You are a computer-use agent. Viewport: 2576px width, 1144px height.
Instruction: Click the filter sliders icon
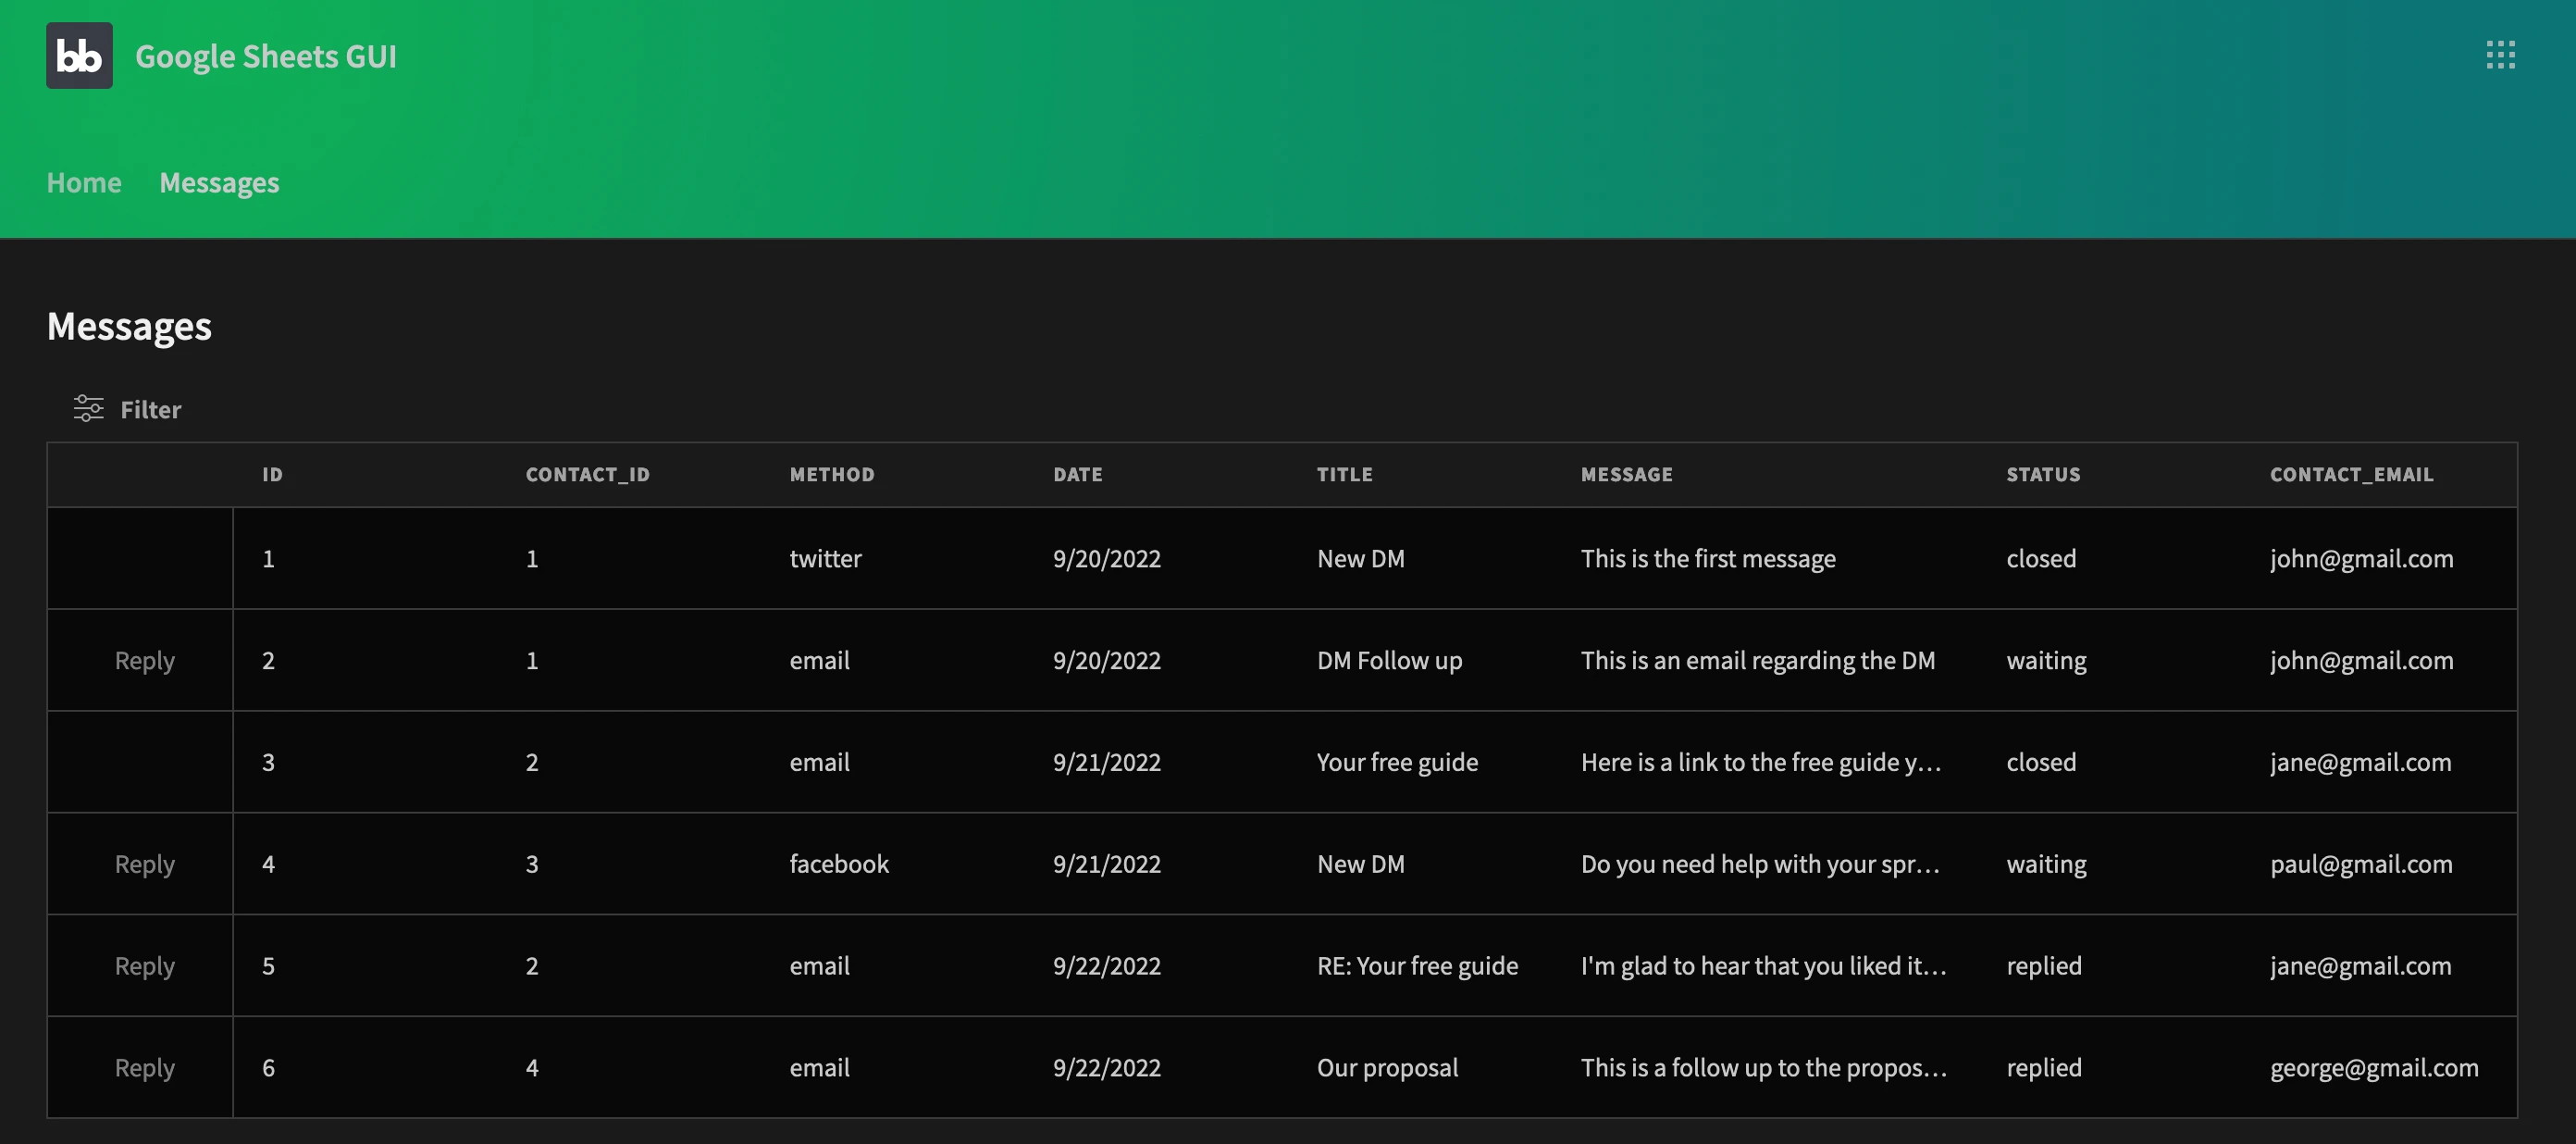(88, 408)
